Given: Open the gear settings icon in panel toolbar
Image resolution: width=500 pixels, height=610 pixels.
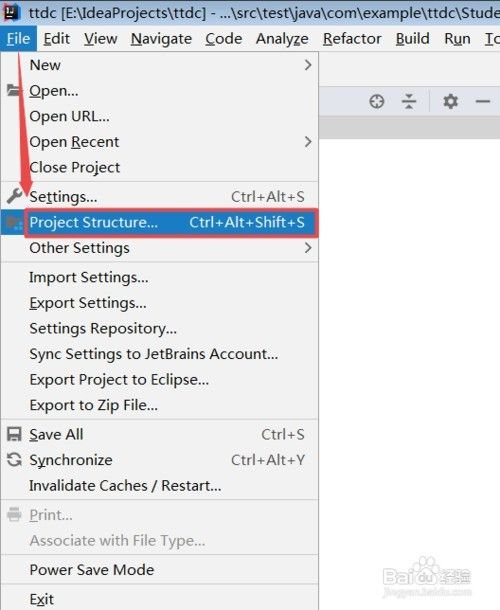Looking at the screenshot, I should click(450, 102).
